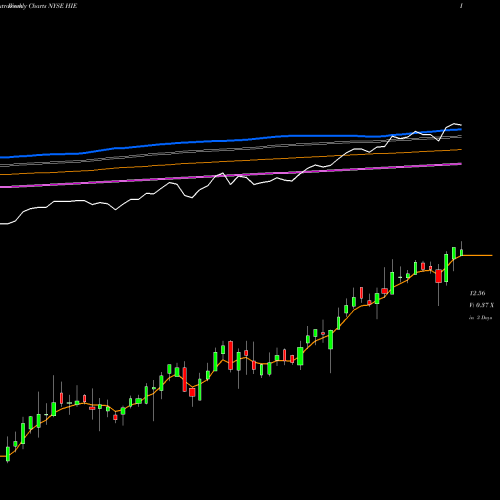Click the 12.36 price value label
Viewport: 500px width, 500px height.
coord(477,293)
